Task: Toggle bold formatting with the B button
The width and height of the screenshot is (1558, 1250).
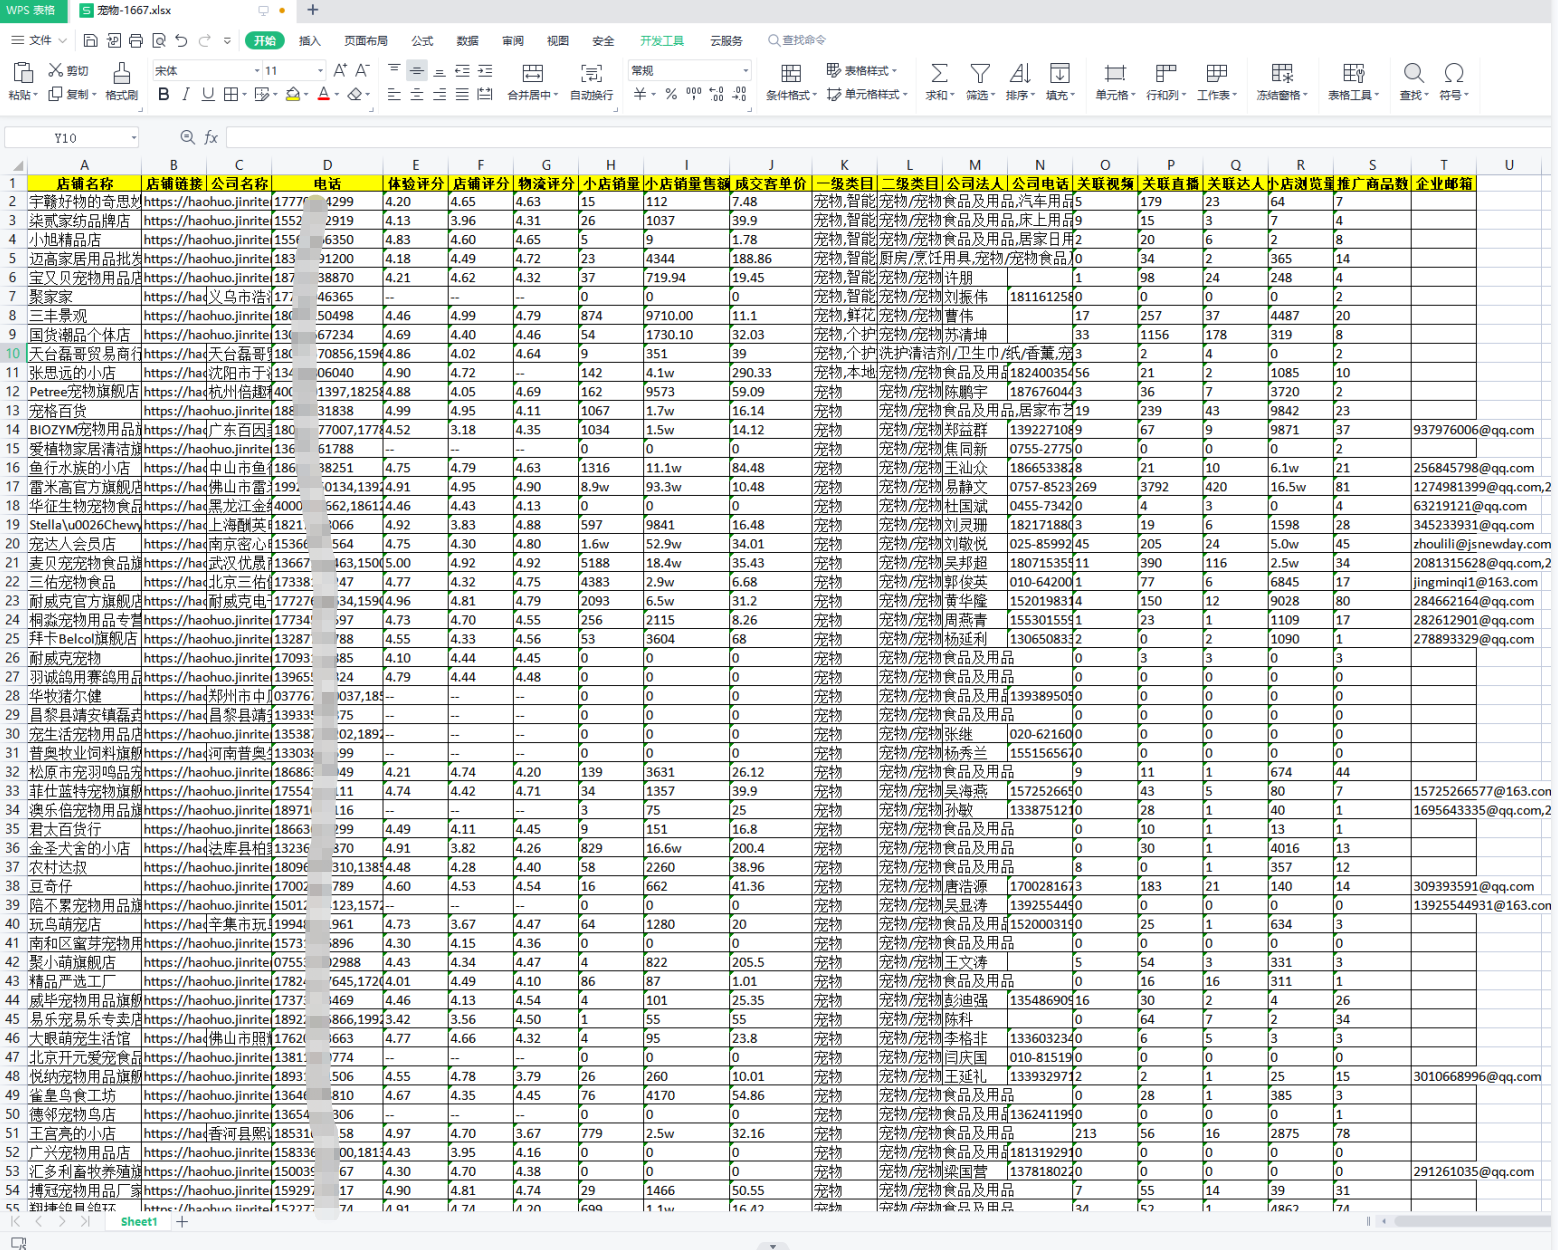Action: pos(164,94)
